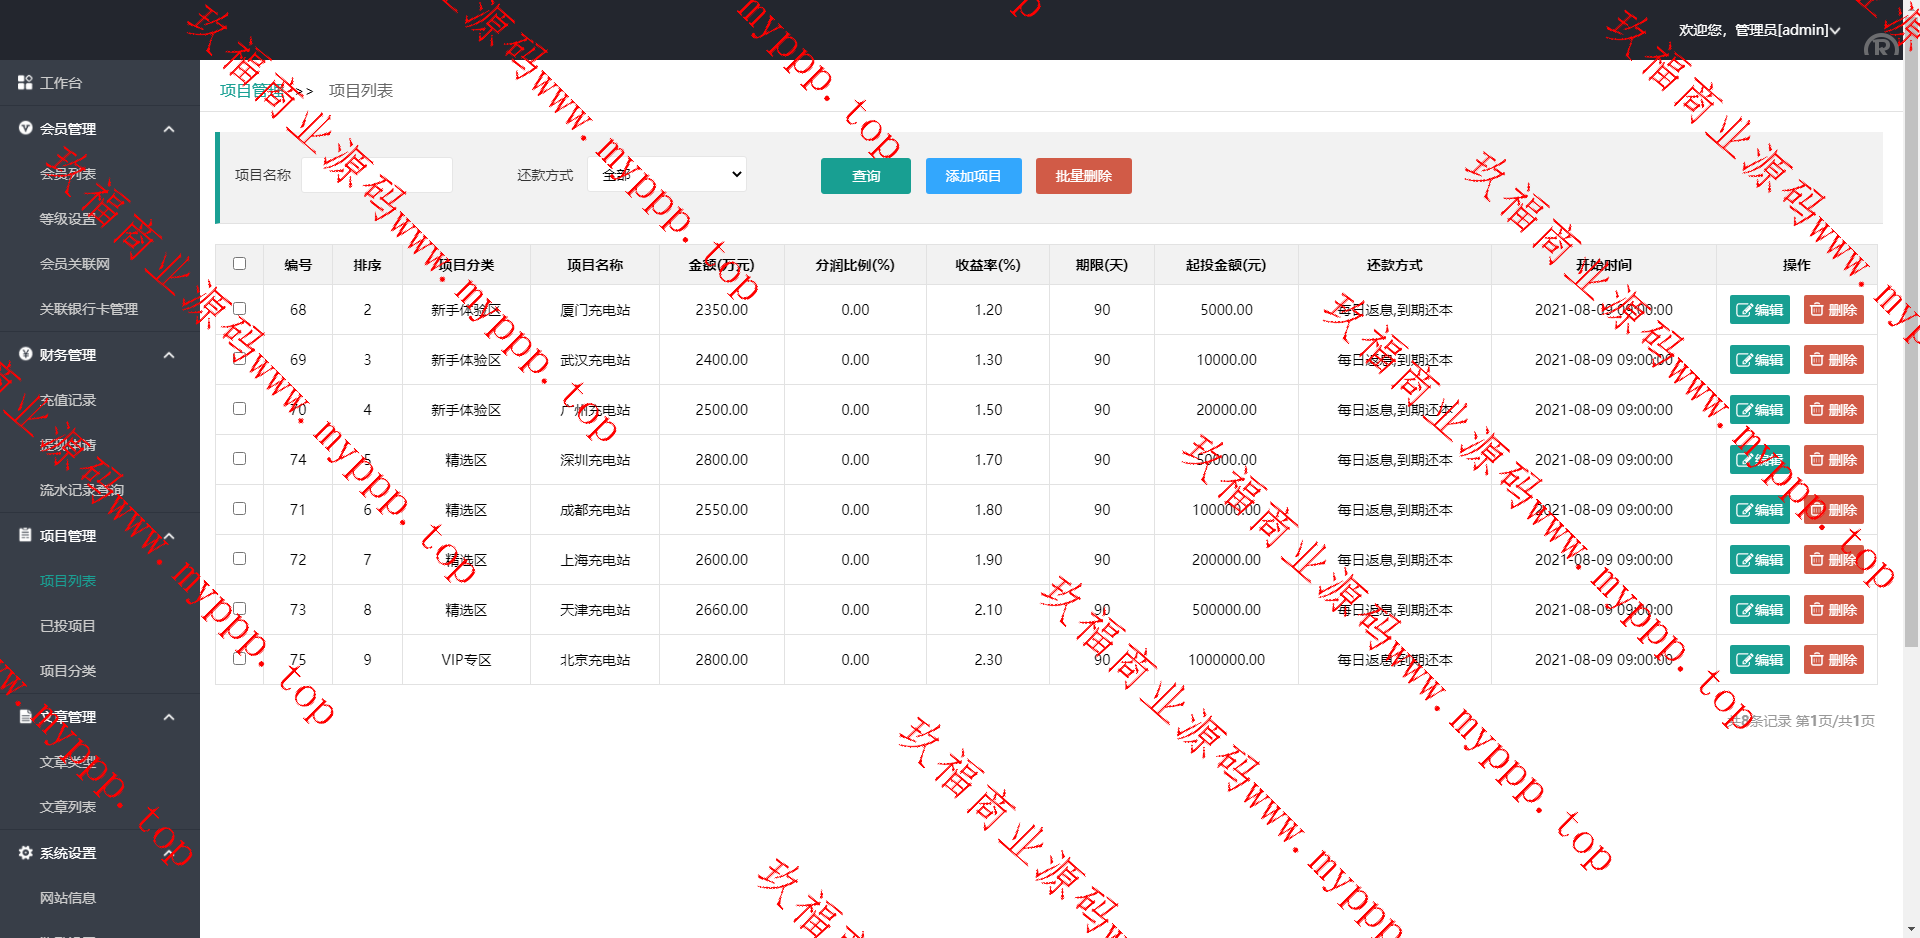Click the workbench icon in the sidebar

point(25,83)
